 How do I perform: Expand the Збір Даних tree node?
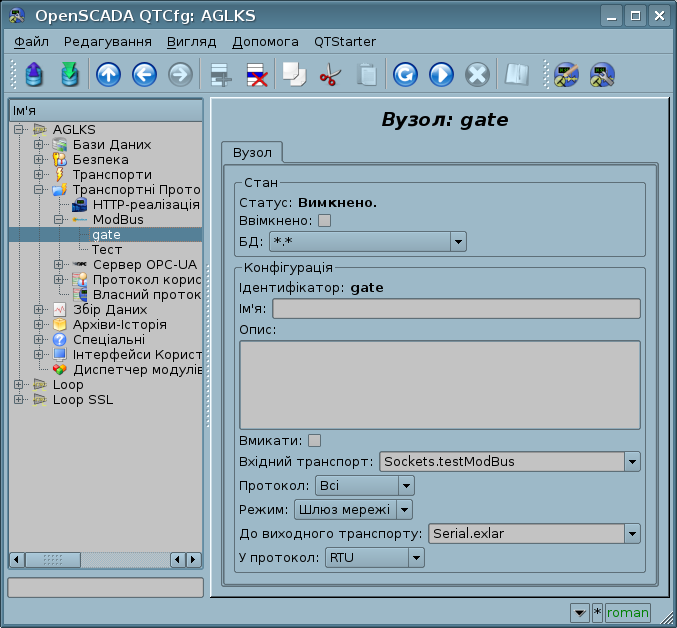[x=39, y=309]
